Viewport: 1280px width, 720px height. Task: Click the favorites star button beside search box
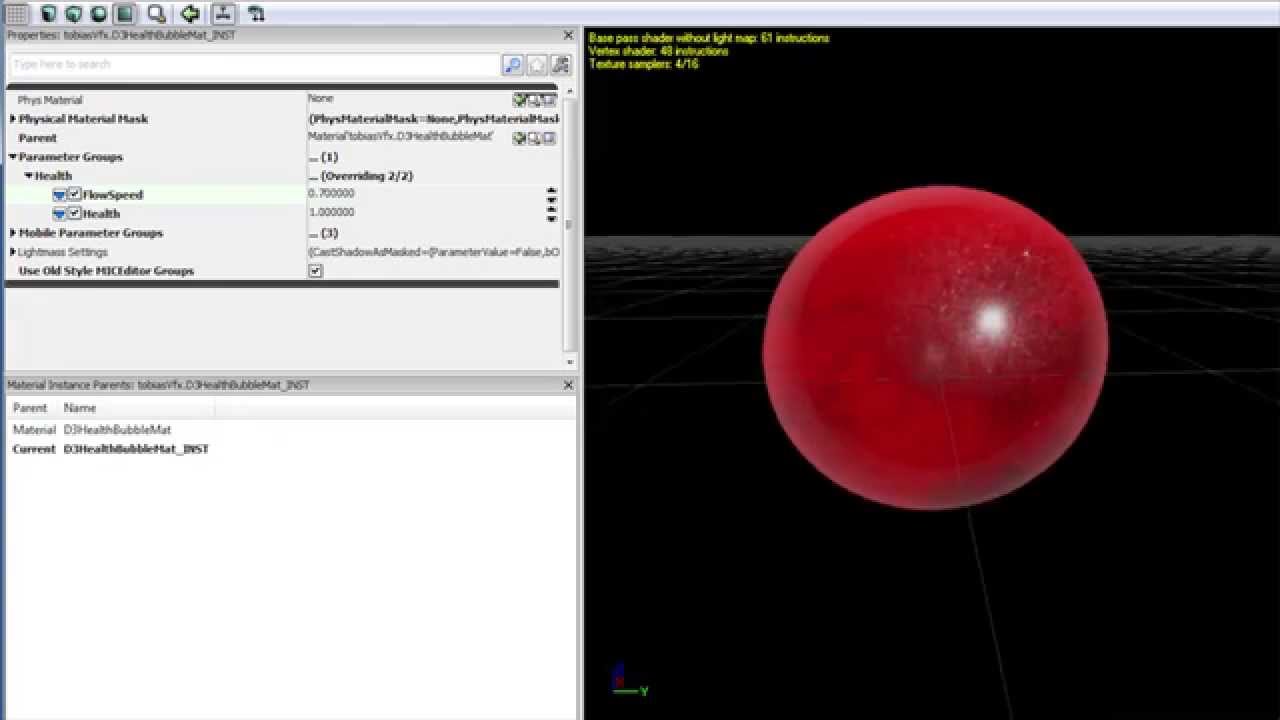pyautogui.click(x=537, y=65)
